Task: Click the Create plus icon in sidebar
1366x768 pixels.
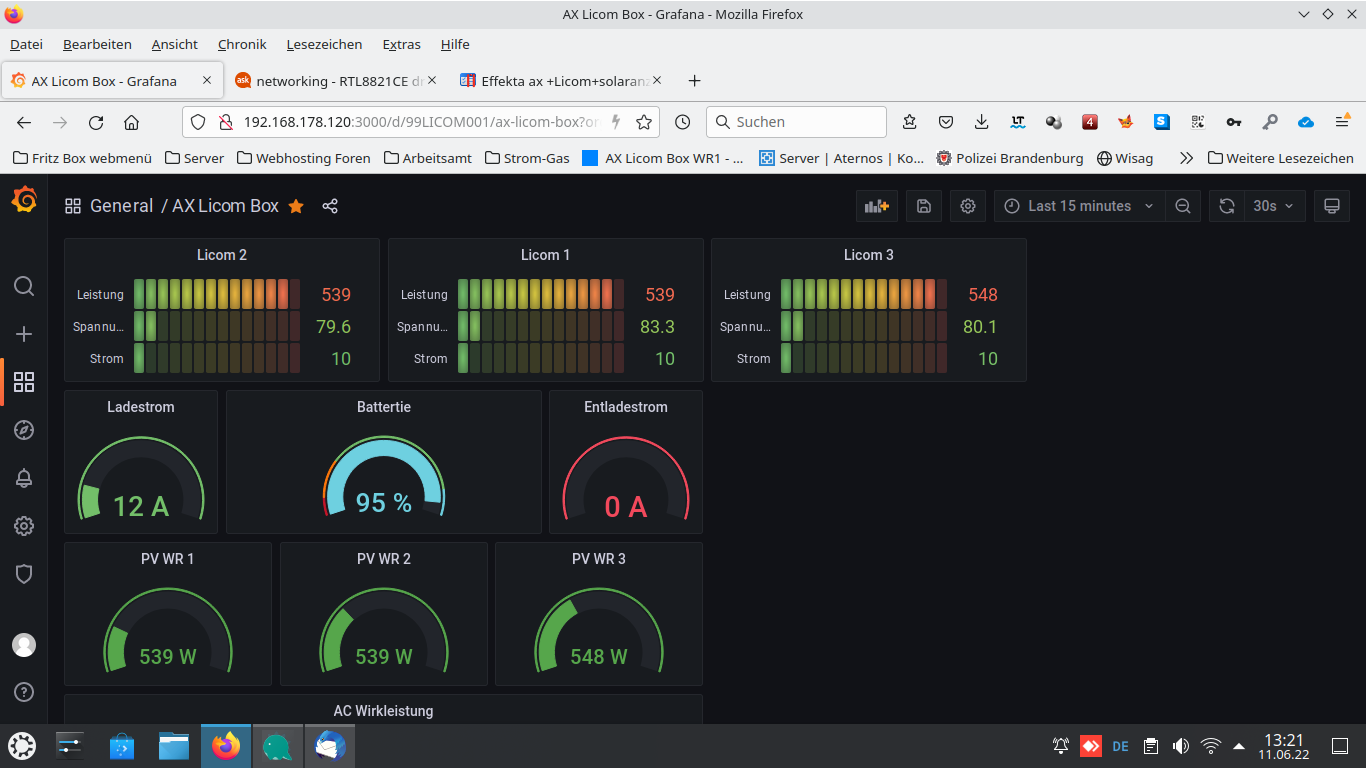Action: 24,334
